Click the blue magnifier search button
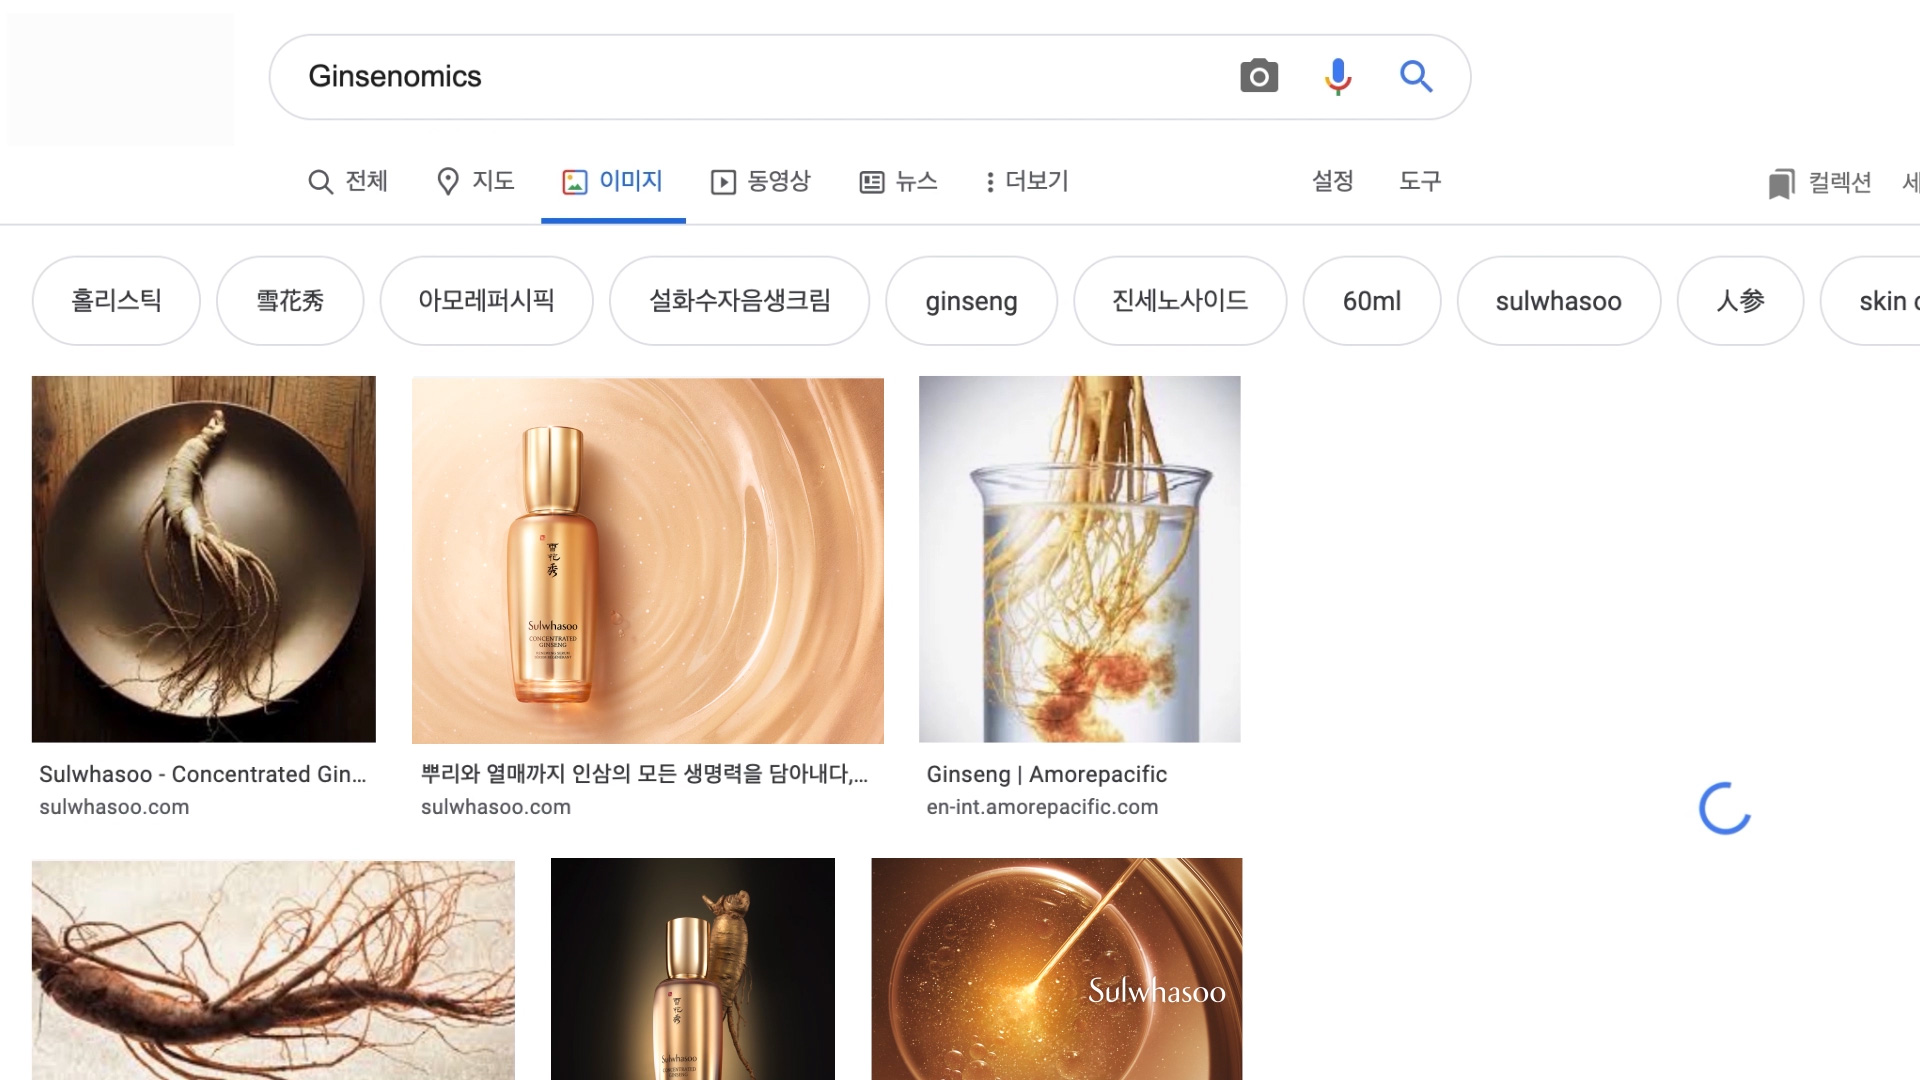The height and width of the screenshot is (1080, 1920). point(1416,76)
